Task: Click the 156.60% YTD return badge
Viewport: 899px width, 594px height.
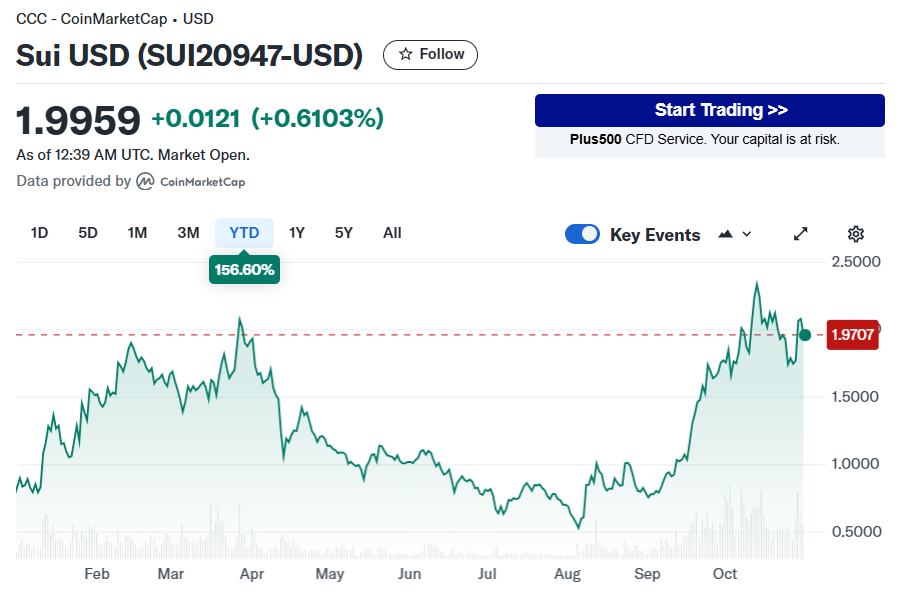Action: coord(244,270)
